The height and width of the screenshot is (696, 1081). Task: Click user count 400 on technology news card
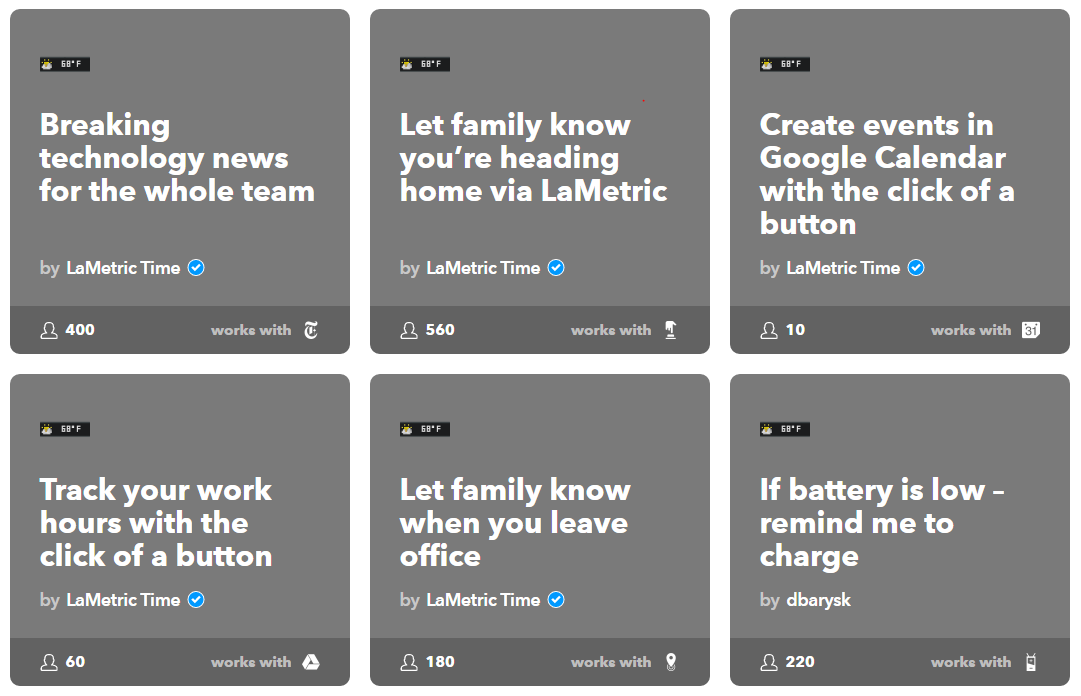[80, 330]
